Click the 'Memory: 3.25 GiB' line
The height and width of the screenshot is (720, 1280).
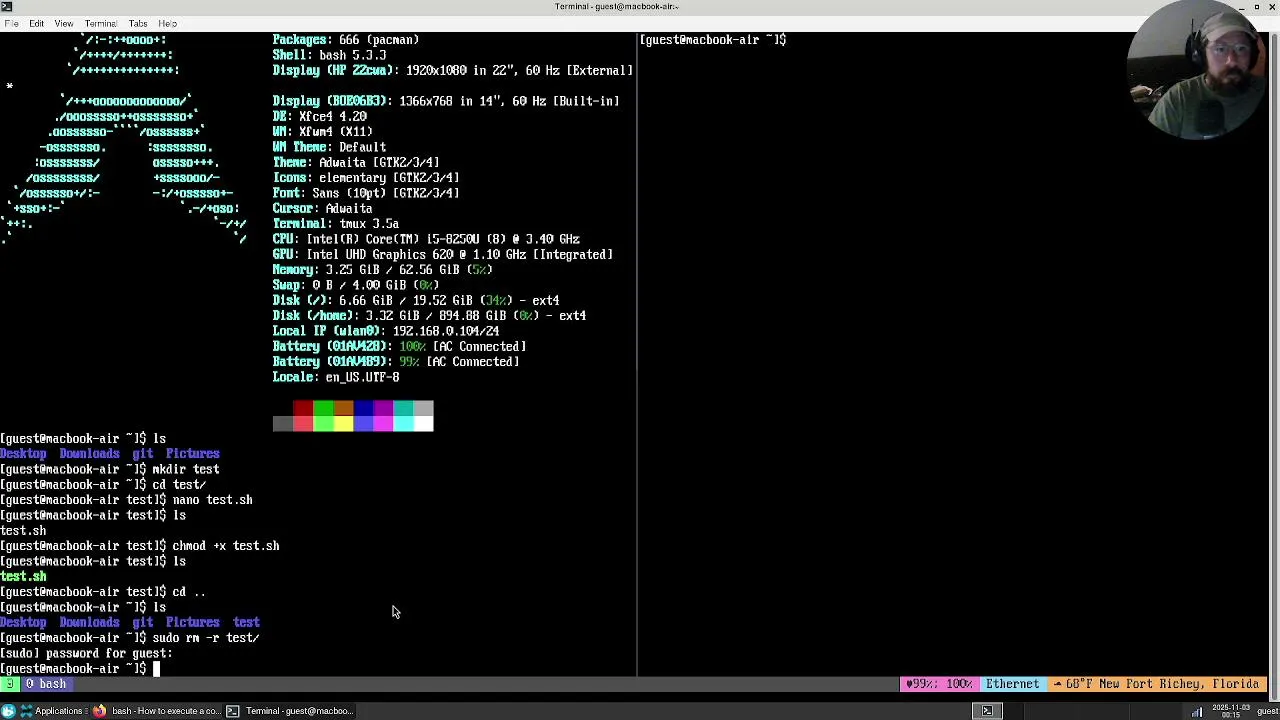[x=383, y=270]
